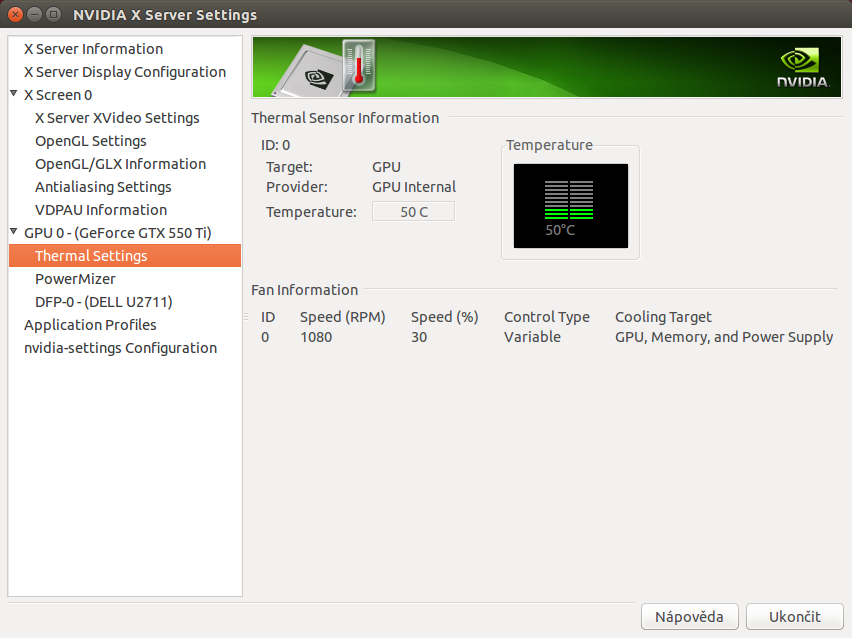Open nvidia-settings Configuration
The height and width of the screenshot is (638, 852).
[121, 348]
